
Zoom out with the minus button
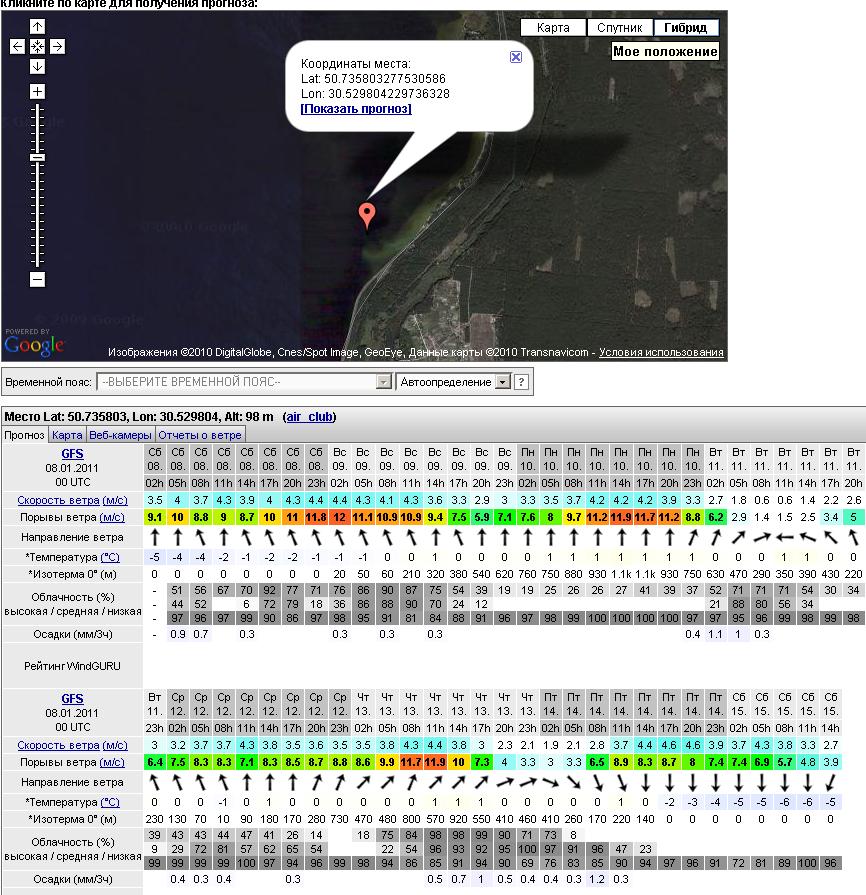tap(37, 280)
